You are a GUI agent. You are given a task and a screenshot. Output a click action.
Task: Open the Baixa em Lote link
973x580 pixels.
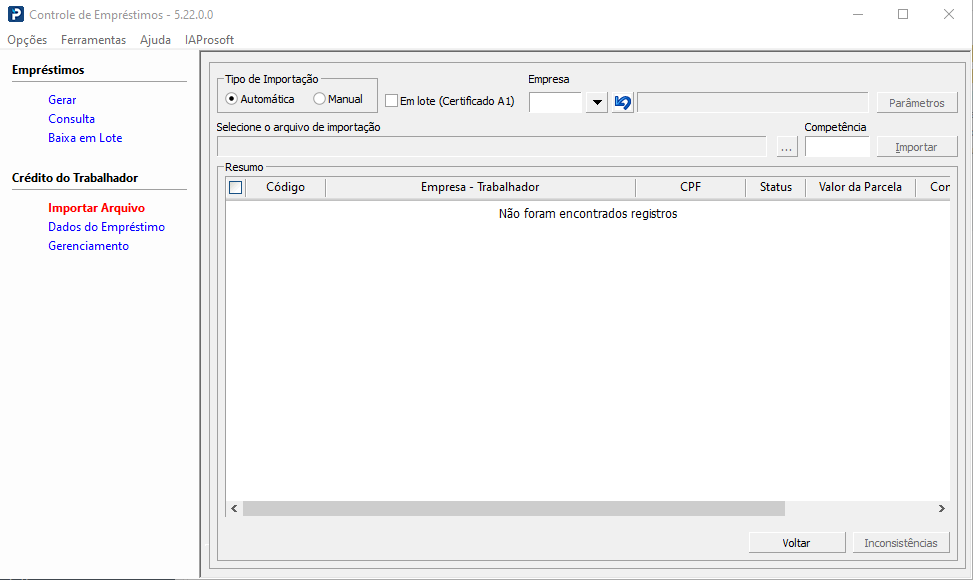[x=85, y=138]
